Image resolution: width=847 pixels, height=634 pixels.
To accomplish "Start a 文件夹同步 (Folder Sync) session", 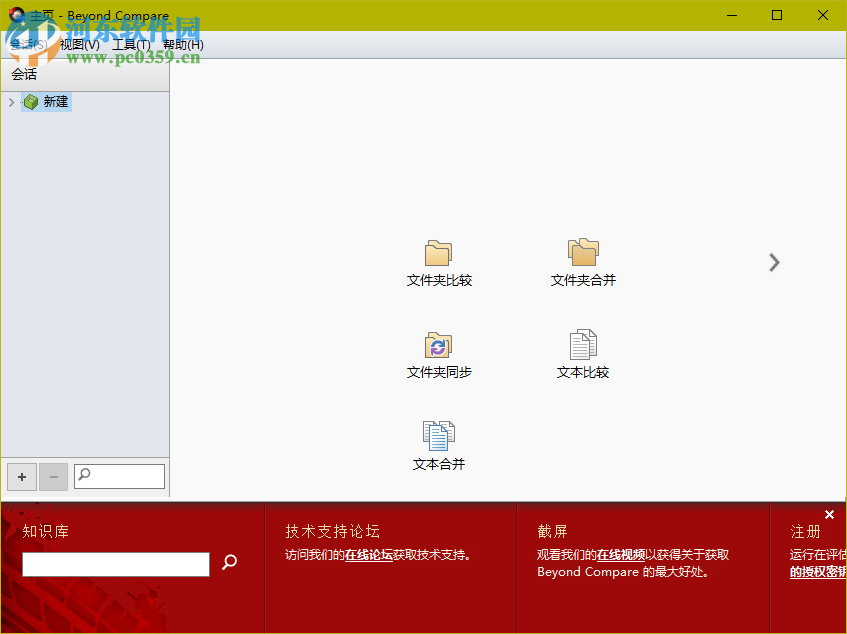I will point(437,353).
